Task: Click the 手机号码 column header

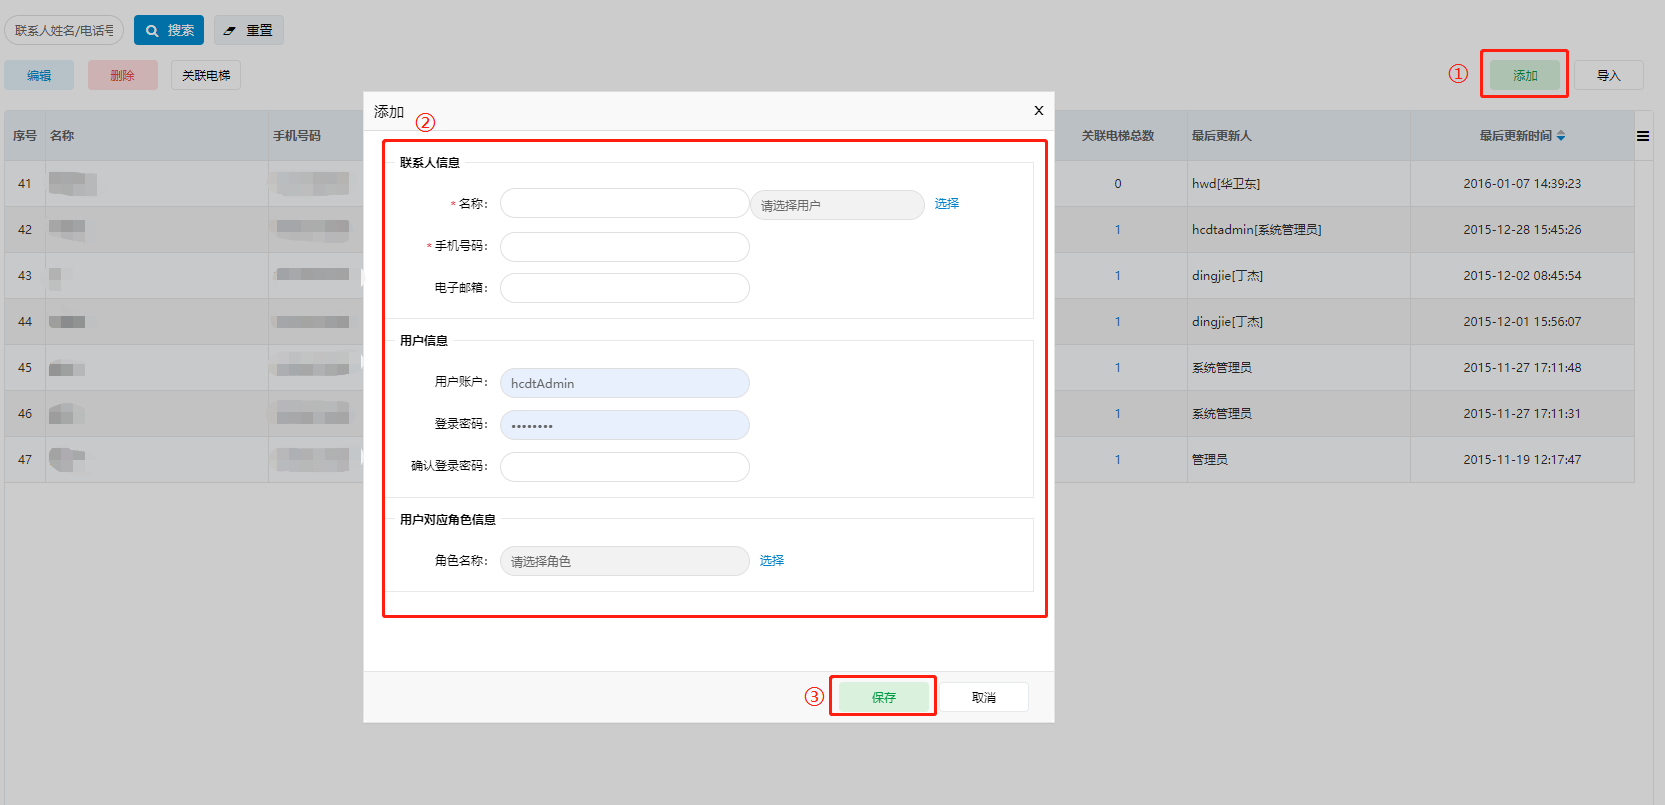Action: tap(297, 136)
